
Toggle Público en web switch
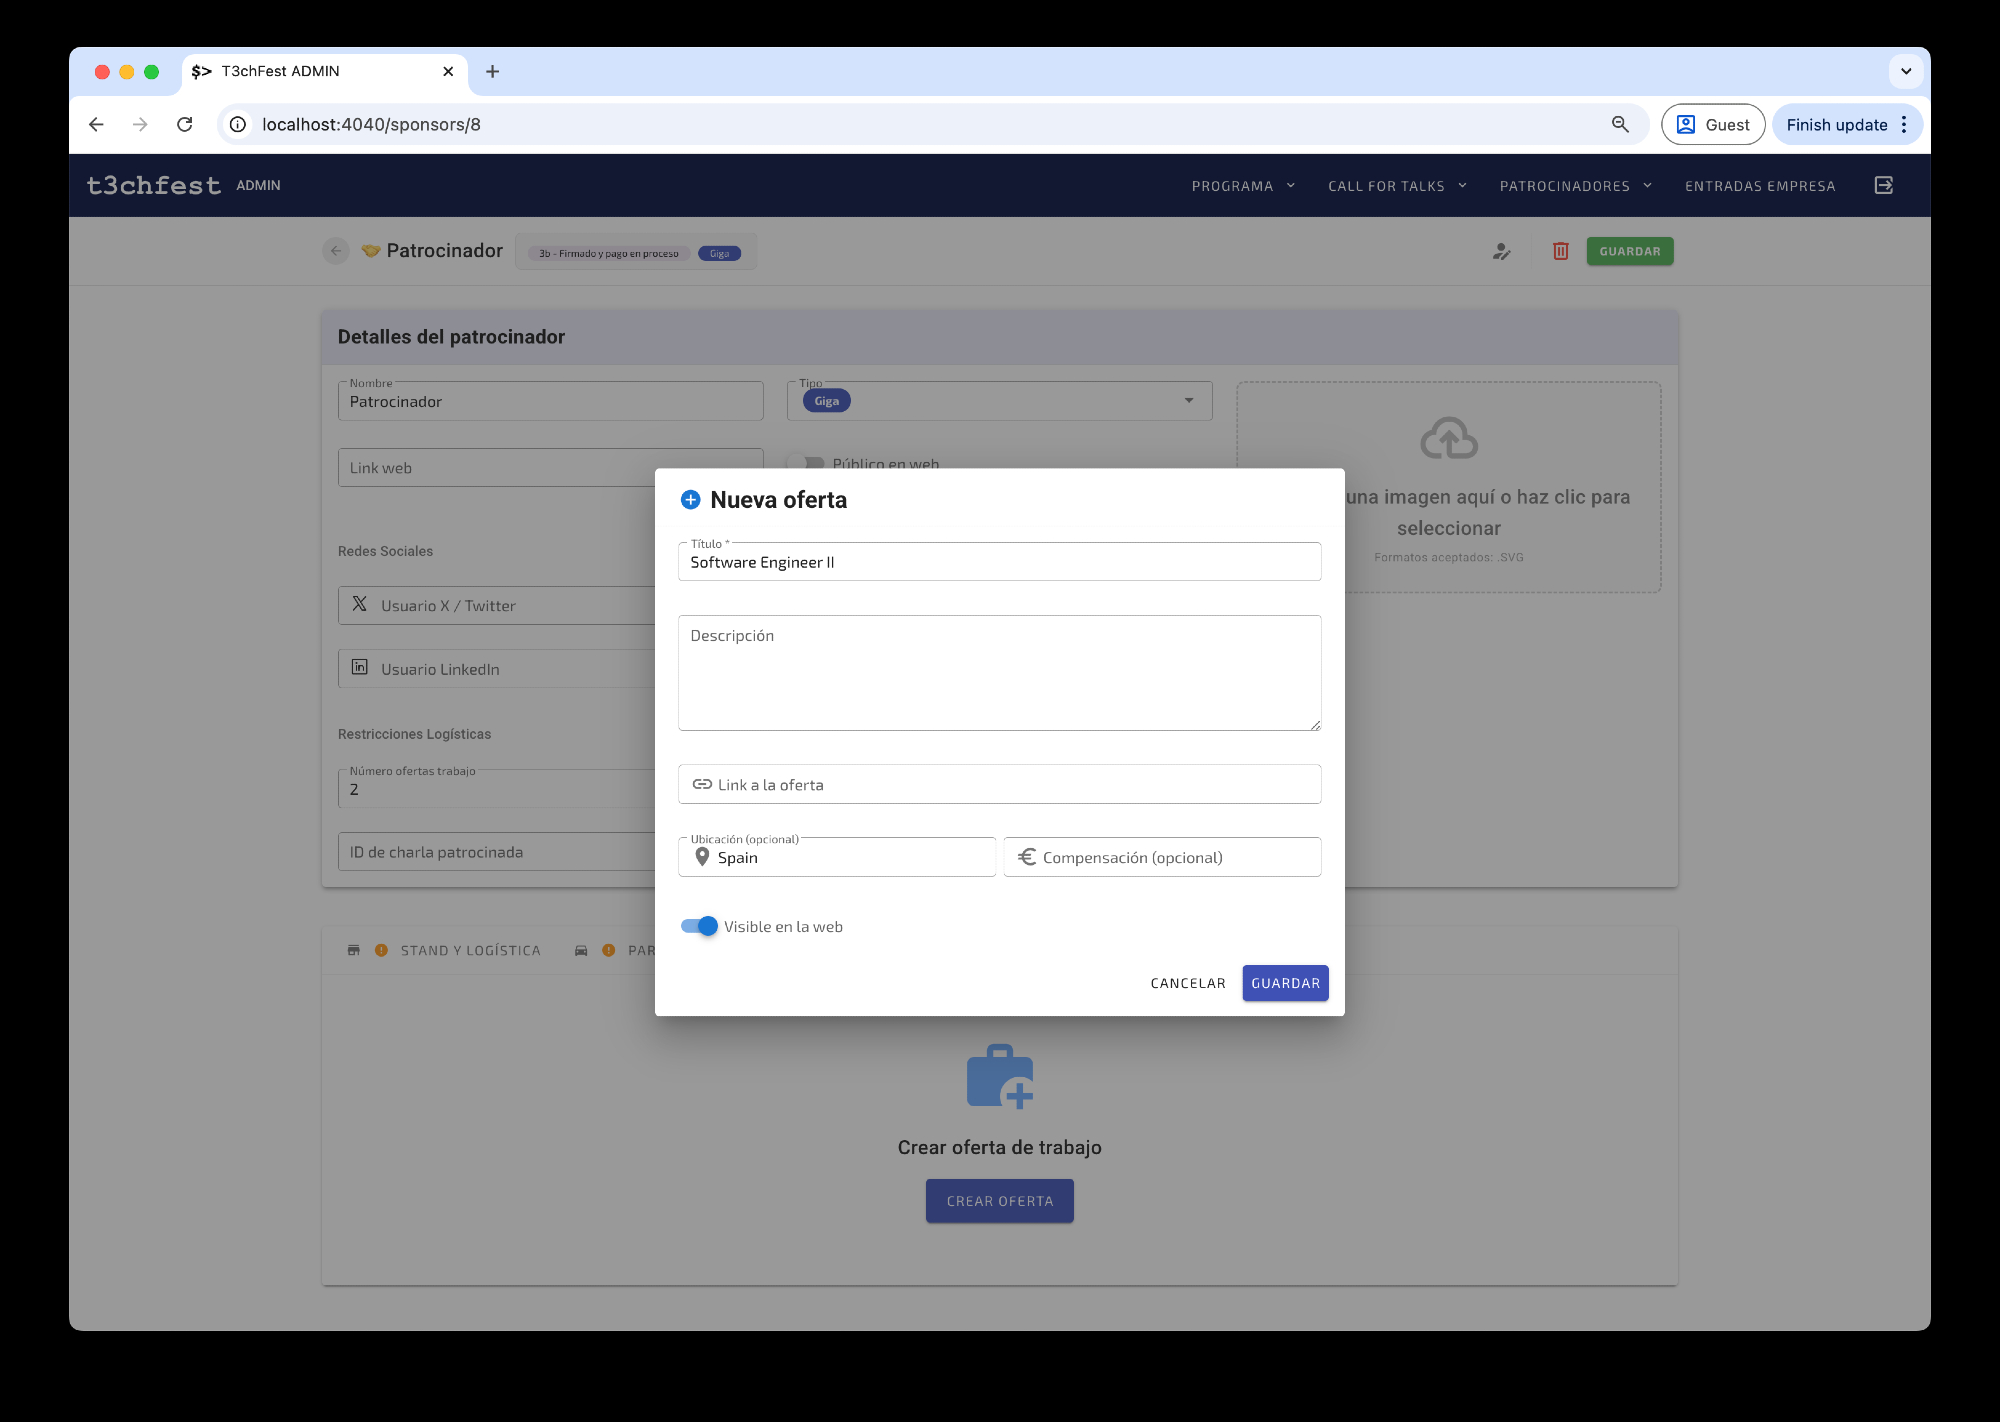point(806,463)
